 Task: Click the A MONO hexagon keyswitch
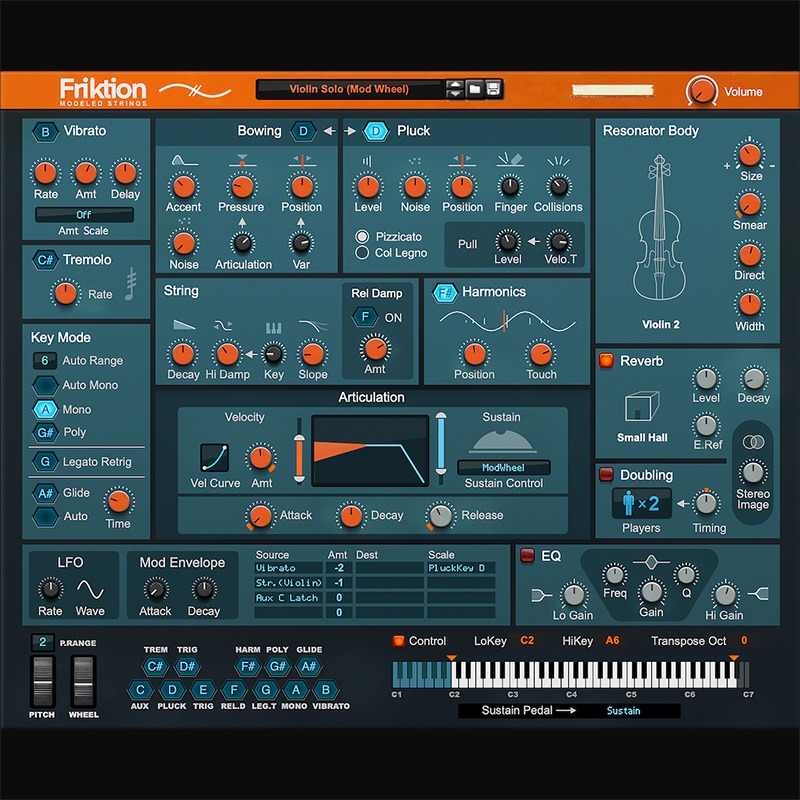[x=295, y=690]
